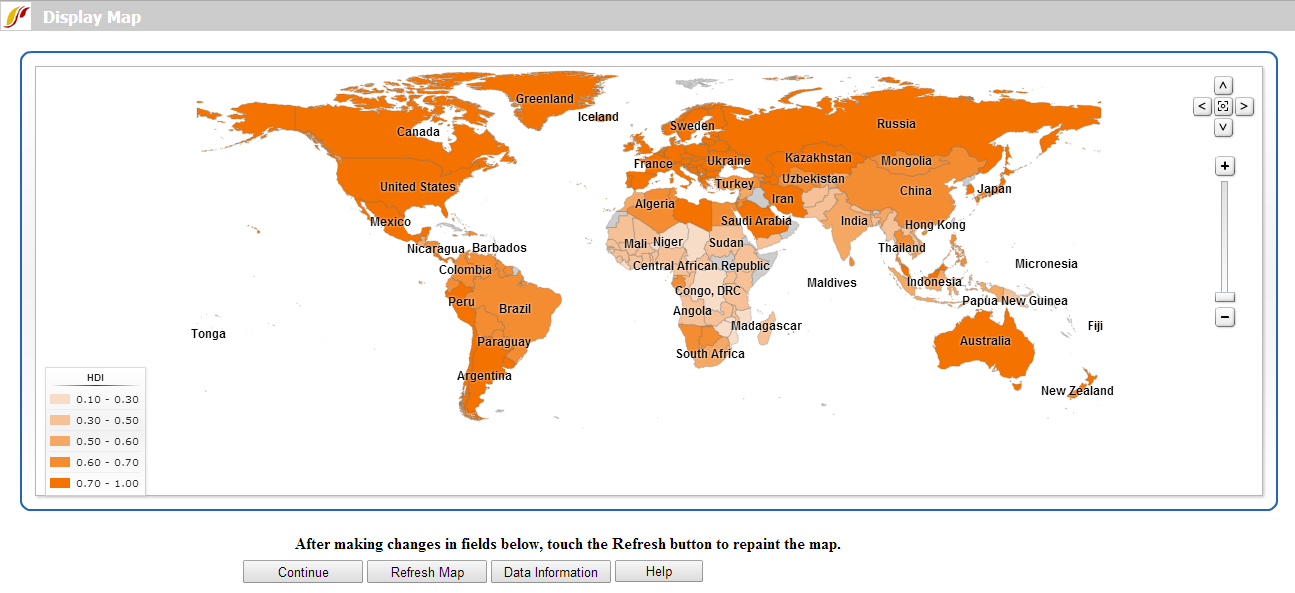Click the zoom level slider handle
Screen dimensions: 1295x593
pos(1224,296)
